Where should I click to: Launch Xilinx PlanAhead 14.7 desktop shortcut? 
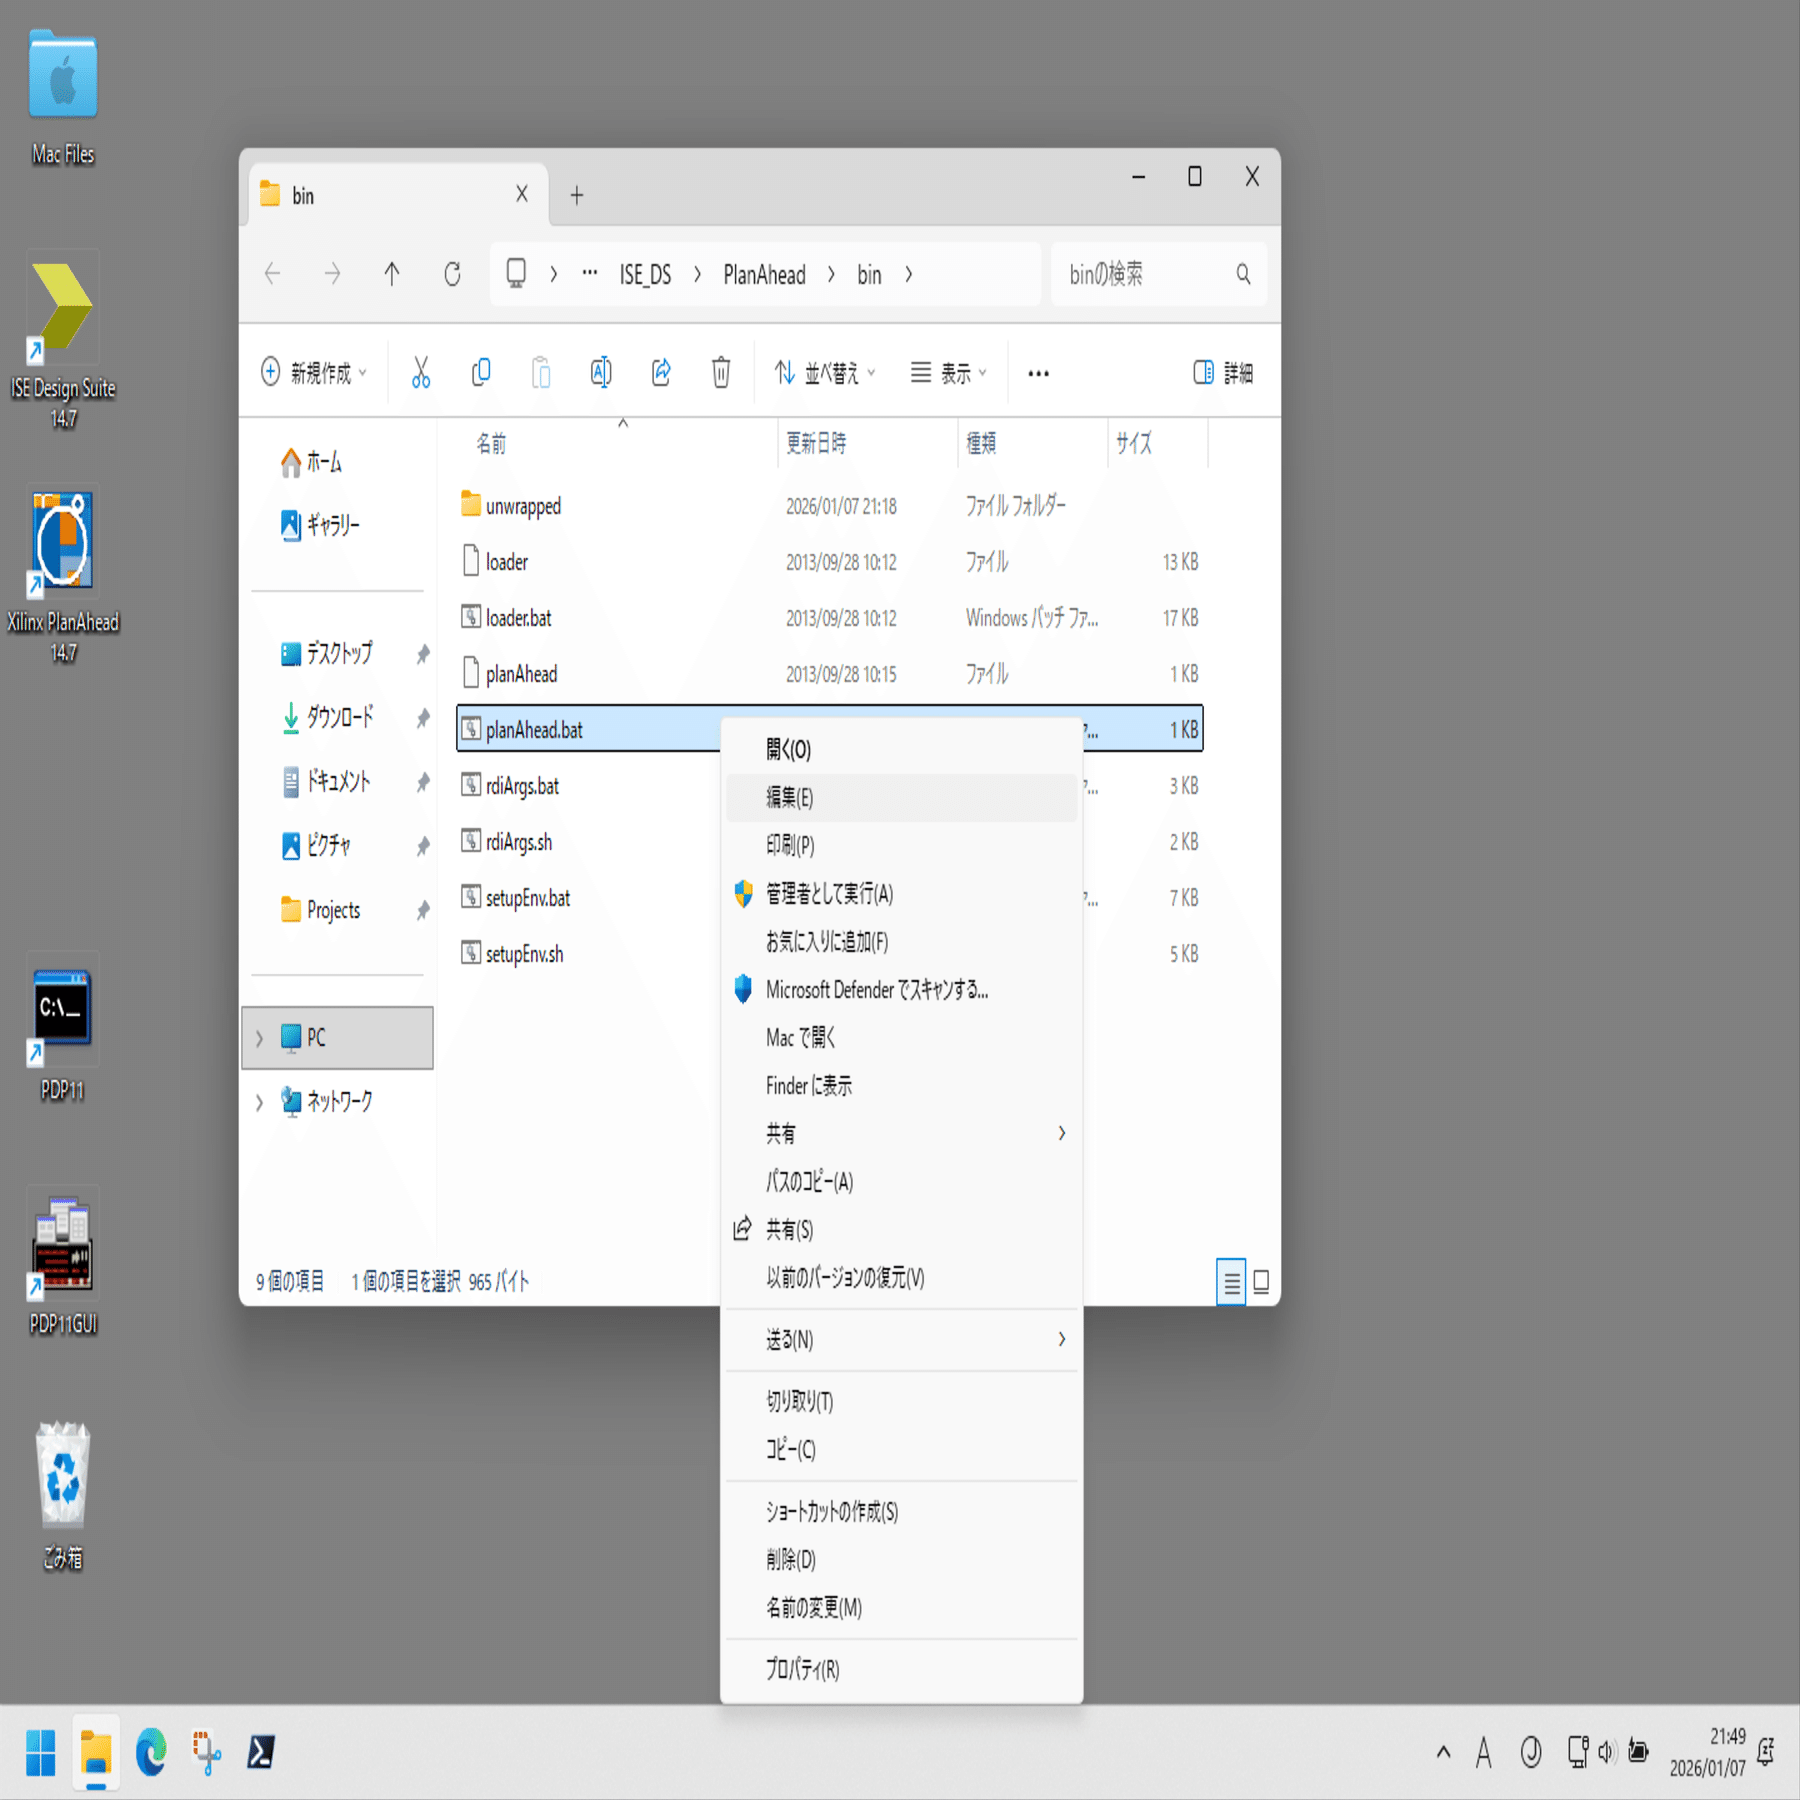pos(63,575)
